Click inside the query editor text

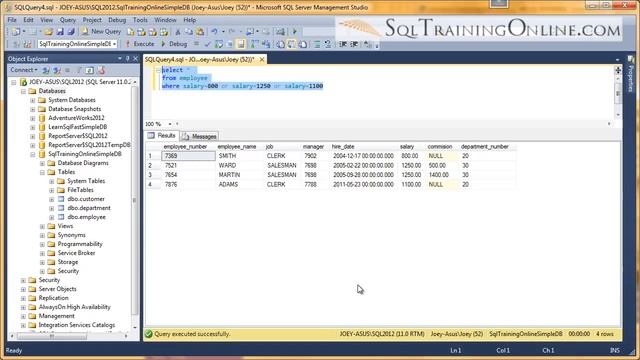(242, 78)
